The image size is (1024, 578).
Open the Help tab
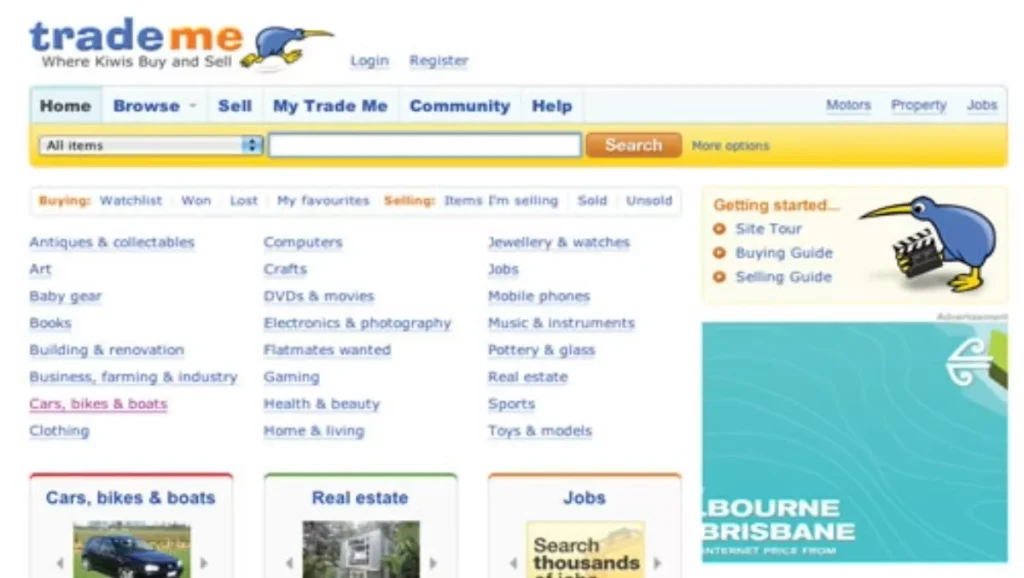point(552,106)
